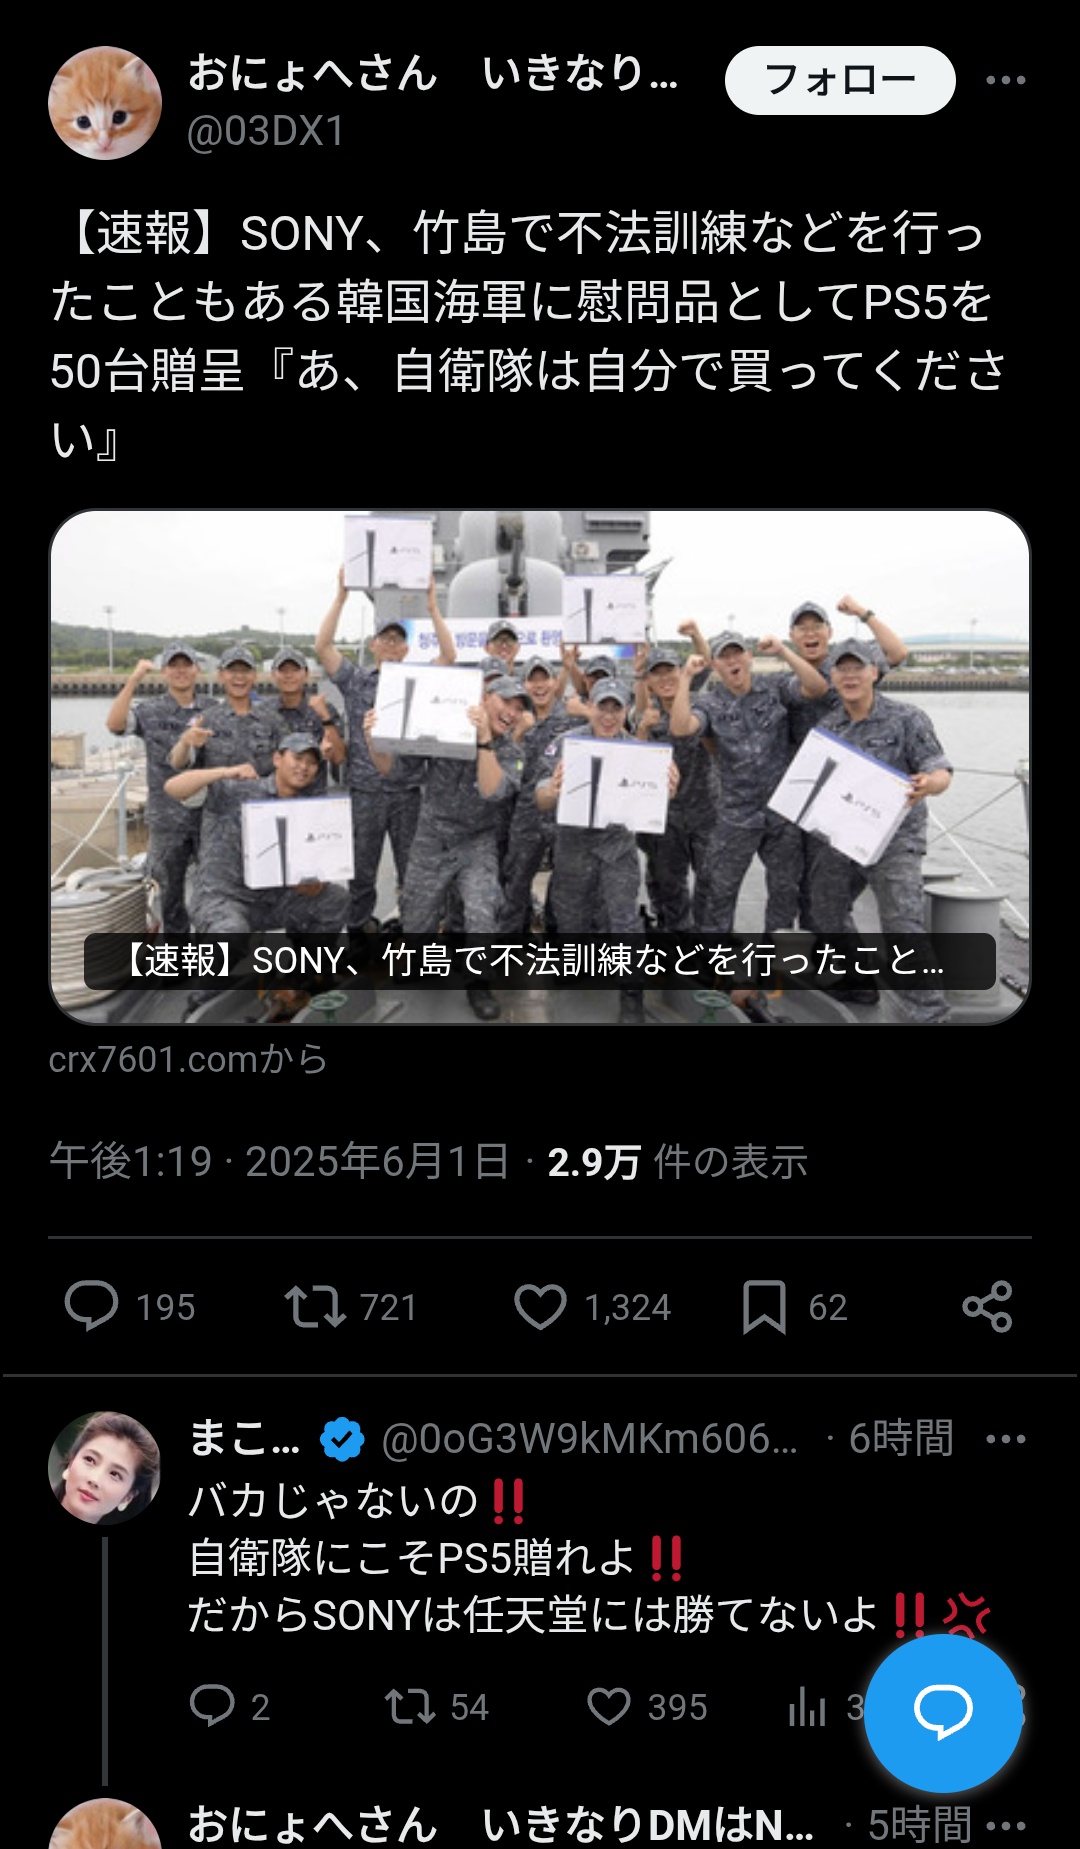Retweet the main post with 721 reposts
This screenshot has height=1849, width=1080.
[315, 1306]
